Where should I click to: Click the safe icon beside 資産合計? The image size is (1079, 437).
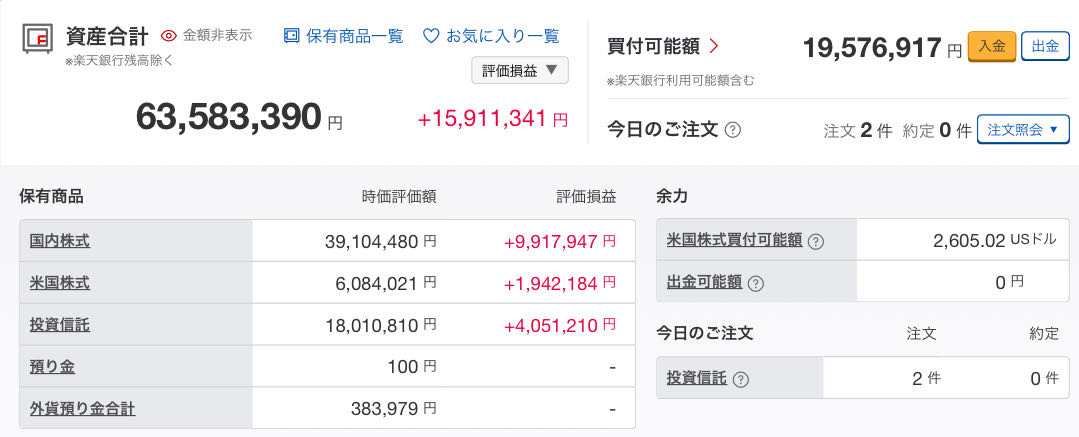[38, 38]
